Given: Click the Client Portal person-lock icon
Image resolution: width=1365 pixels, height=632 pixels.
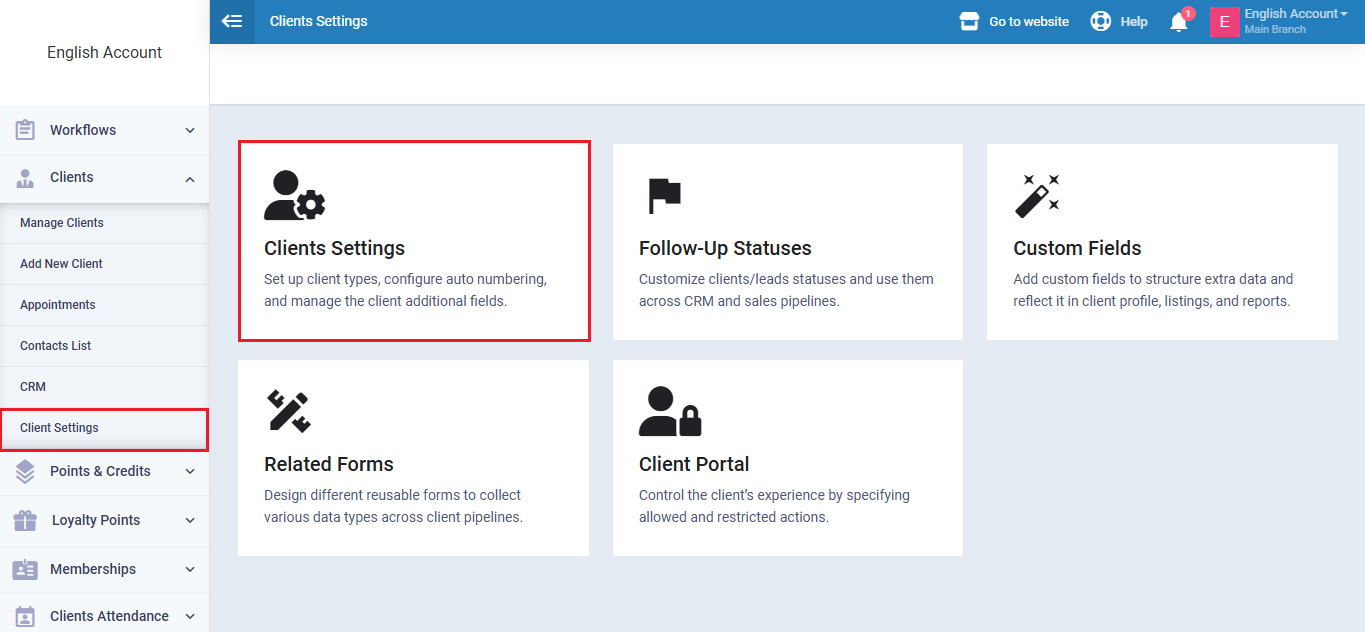Looking at the screenshot, I should tap(669, 411).
